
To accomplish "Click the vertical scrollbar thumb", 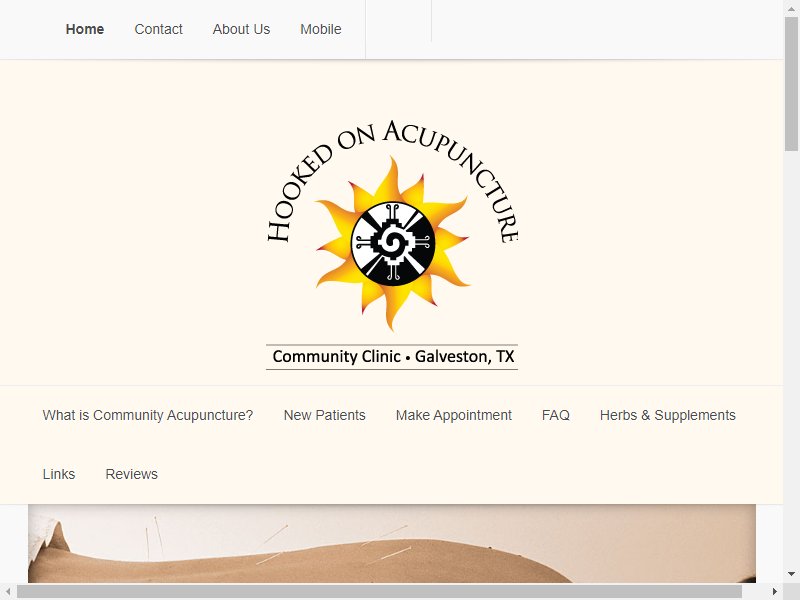I will [x=791, y=84].
